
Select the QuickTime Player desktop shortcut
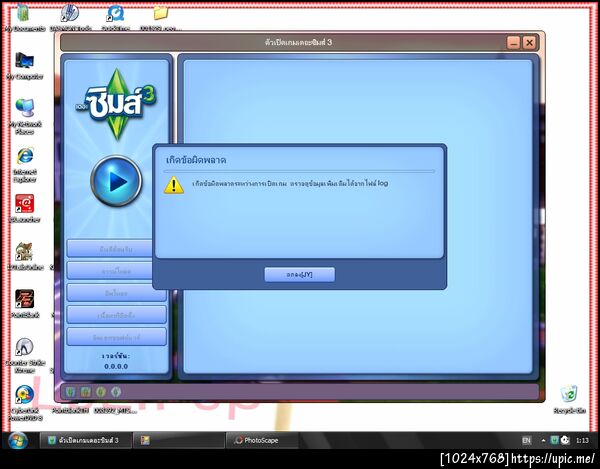(115, 17)
